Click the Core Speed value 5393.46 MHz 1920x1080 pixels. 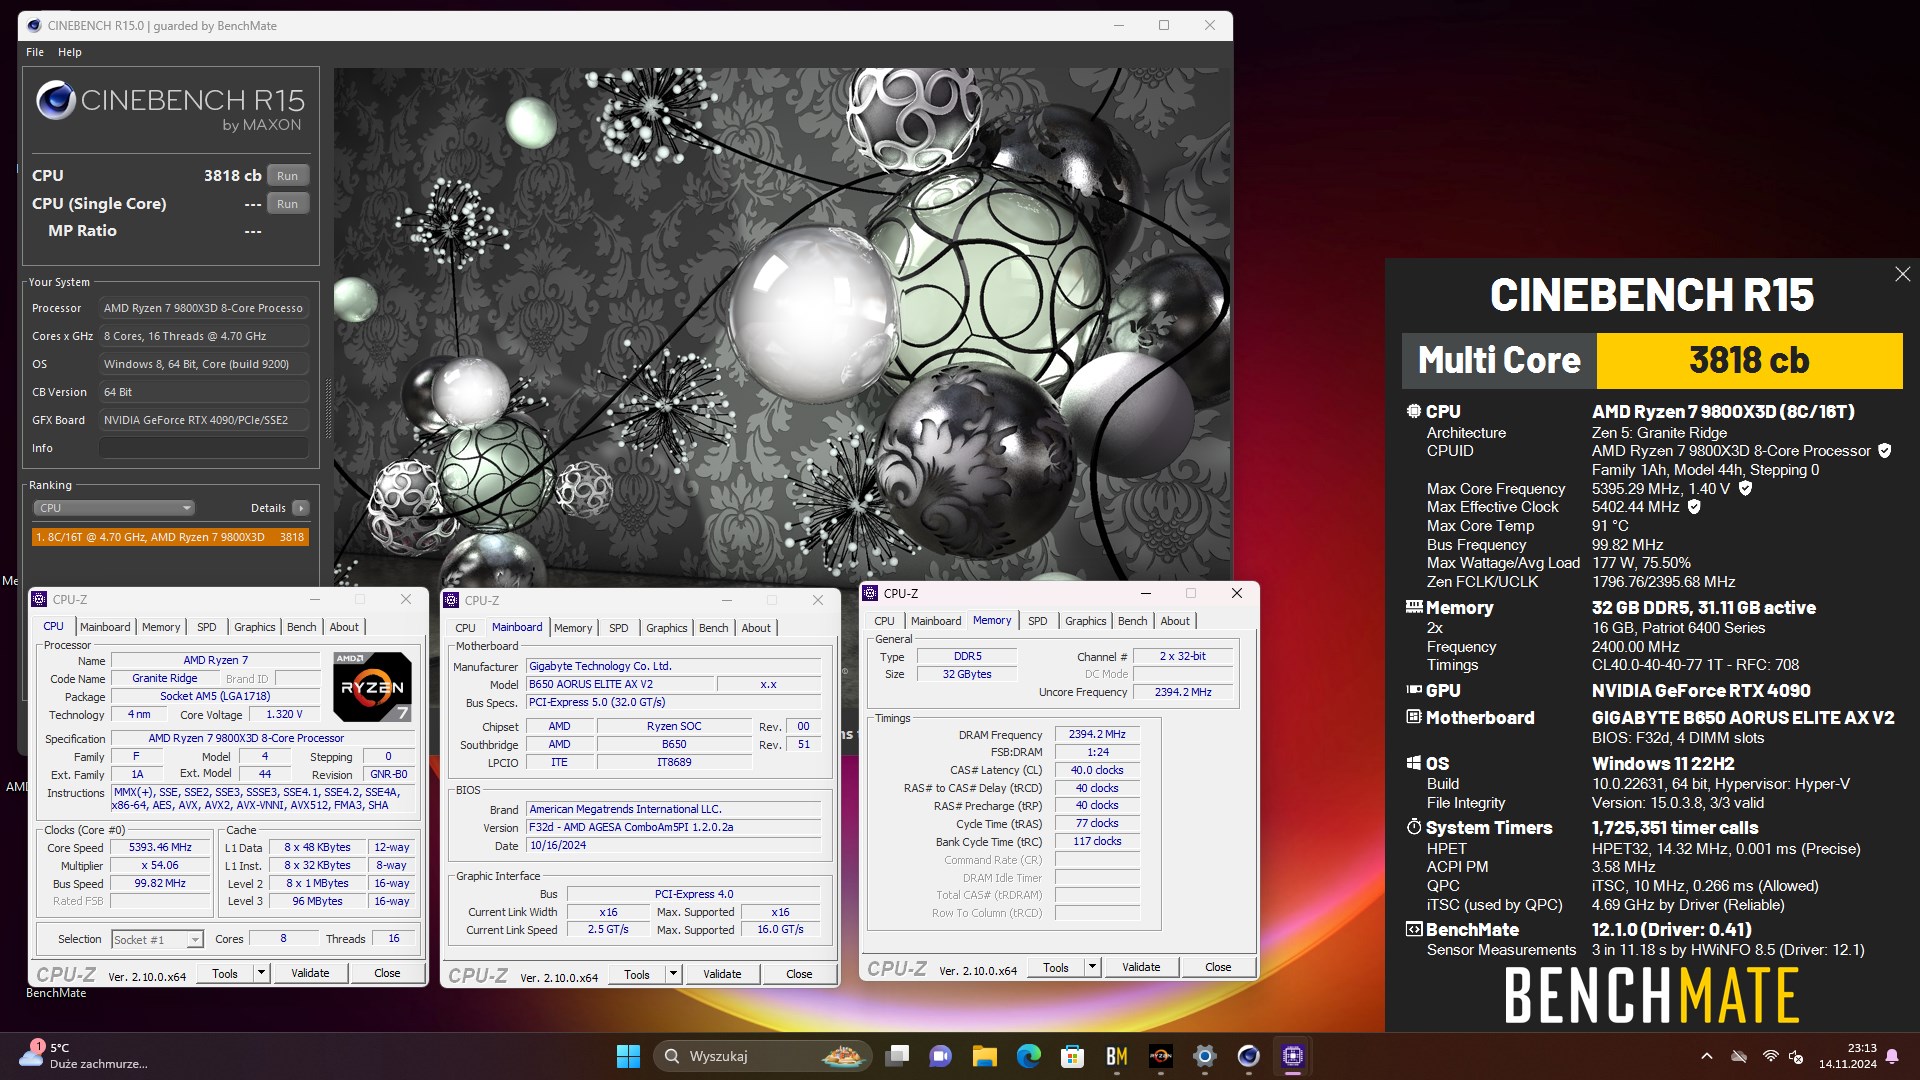(x=160, y=847)
